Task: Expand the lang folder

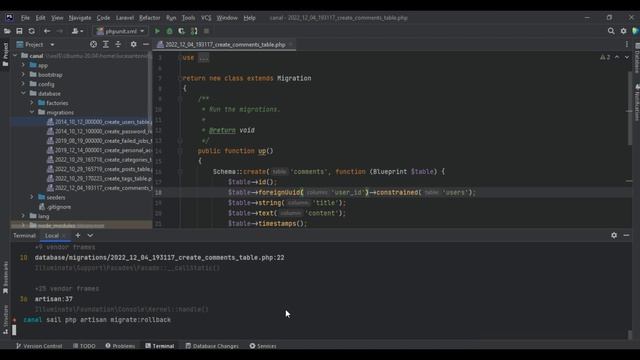Action: pos(23,216)
